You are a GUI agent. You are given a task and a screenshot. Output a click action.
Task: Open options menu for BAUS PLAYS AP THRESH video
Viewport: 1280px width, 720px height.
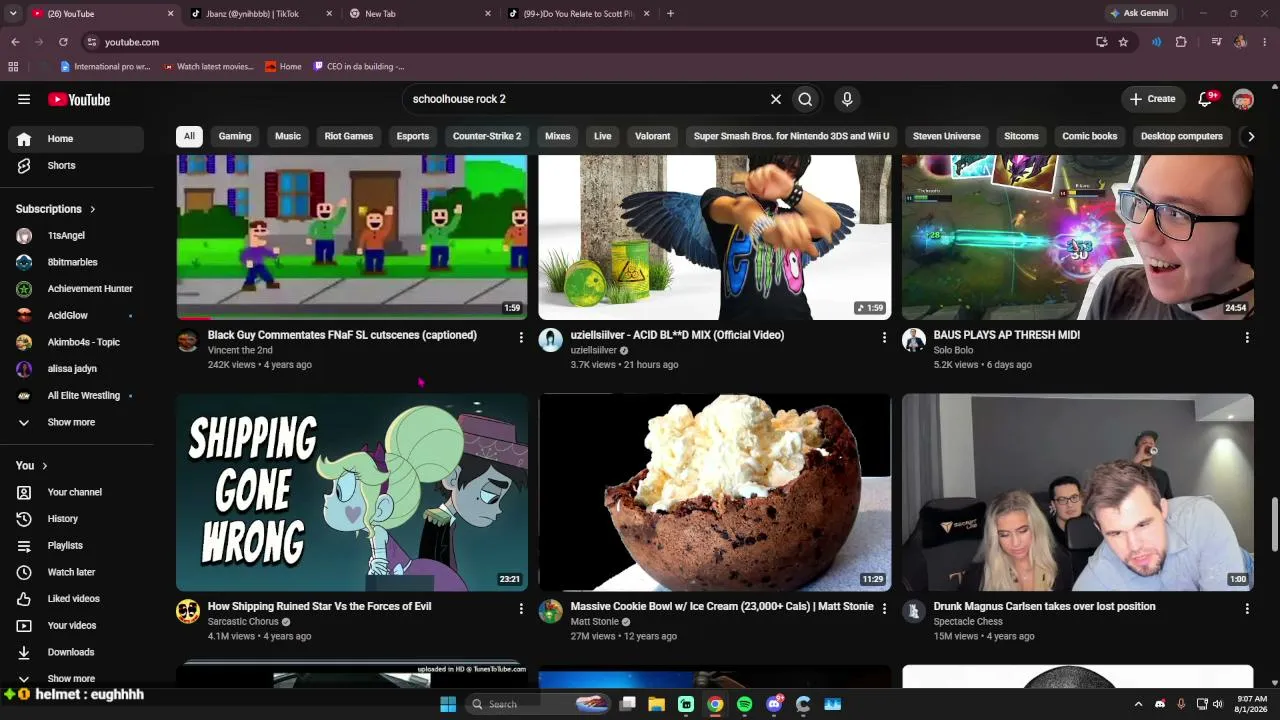pos(1247,338)
